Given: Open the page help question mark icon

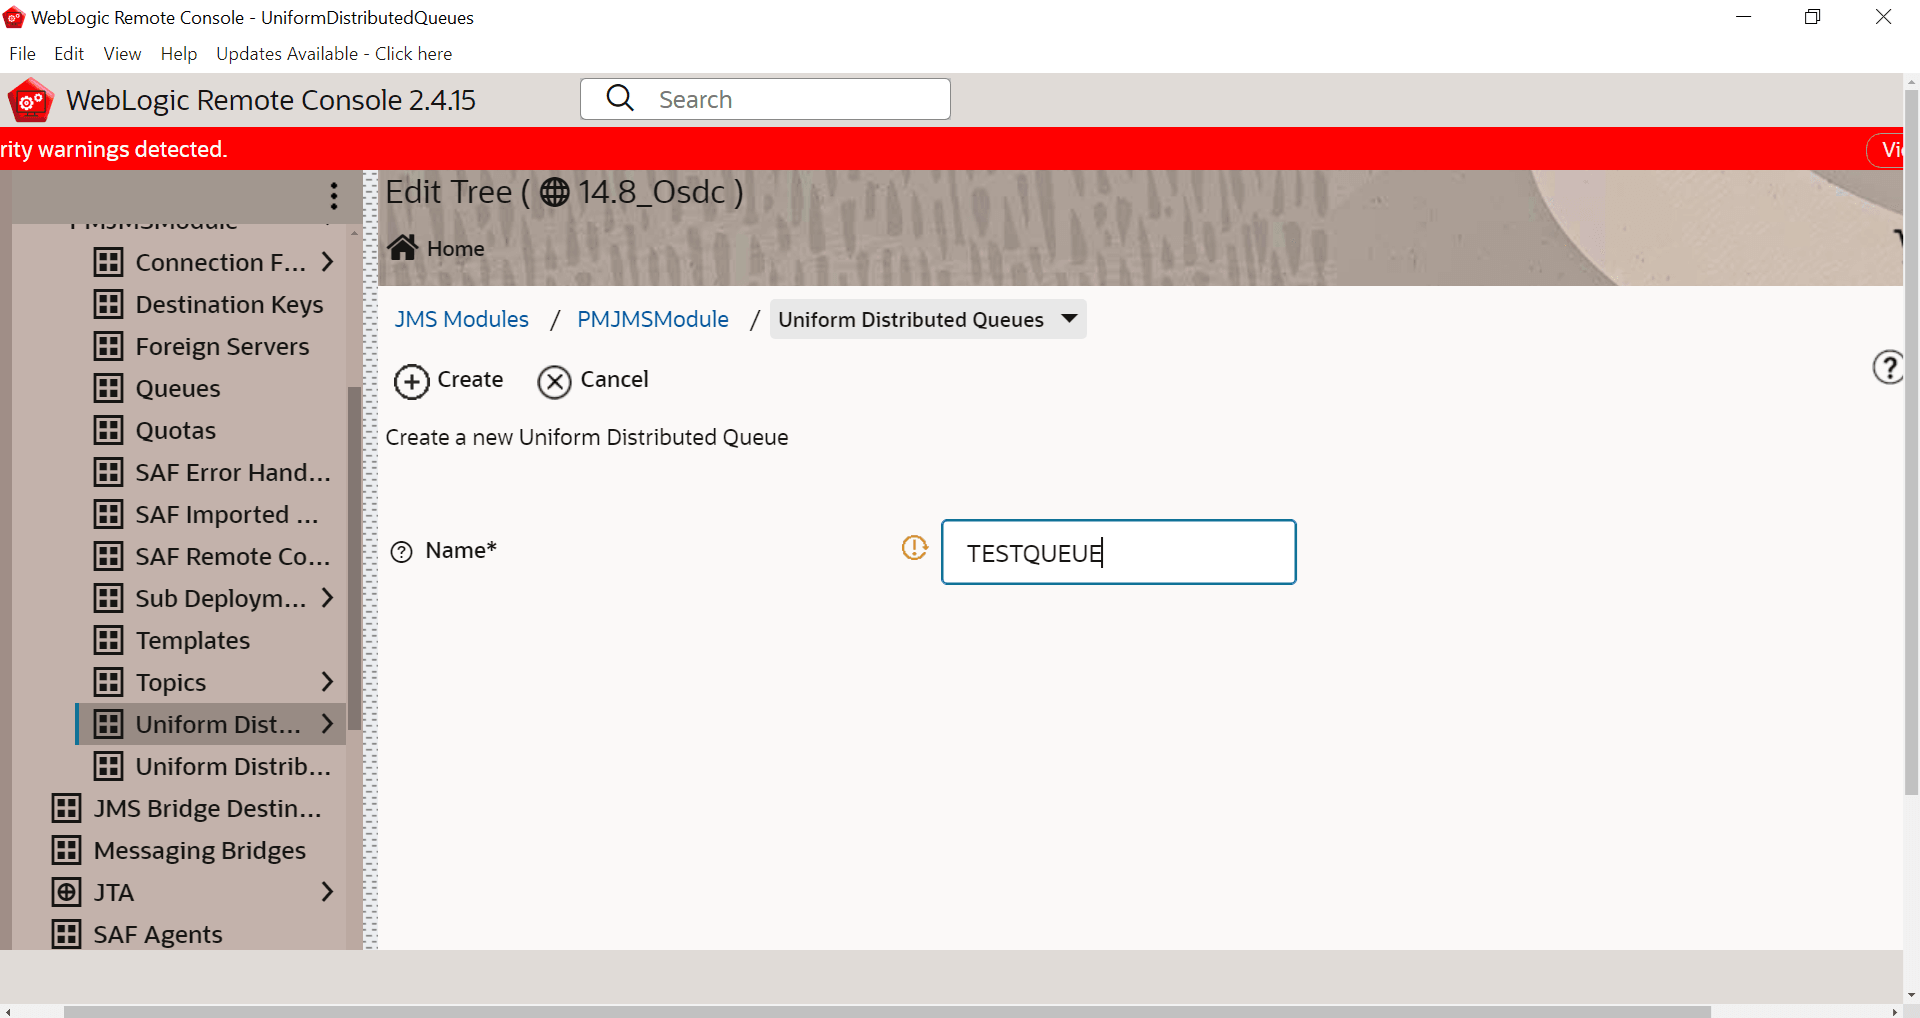Looking at the screenshot, I should point(1887,367).
